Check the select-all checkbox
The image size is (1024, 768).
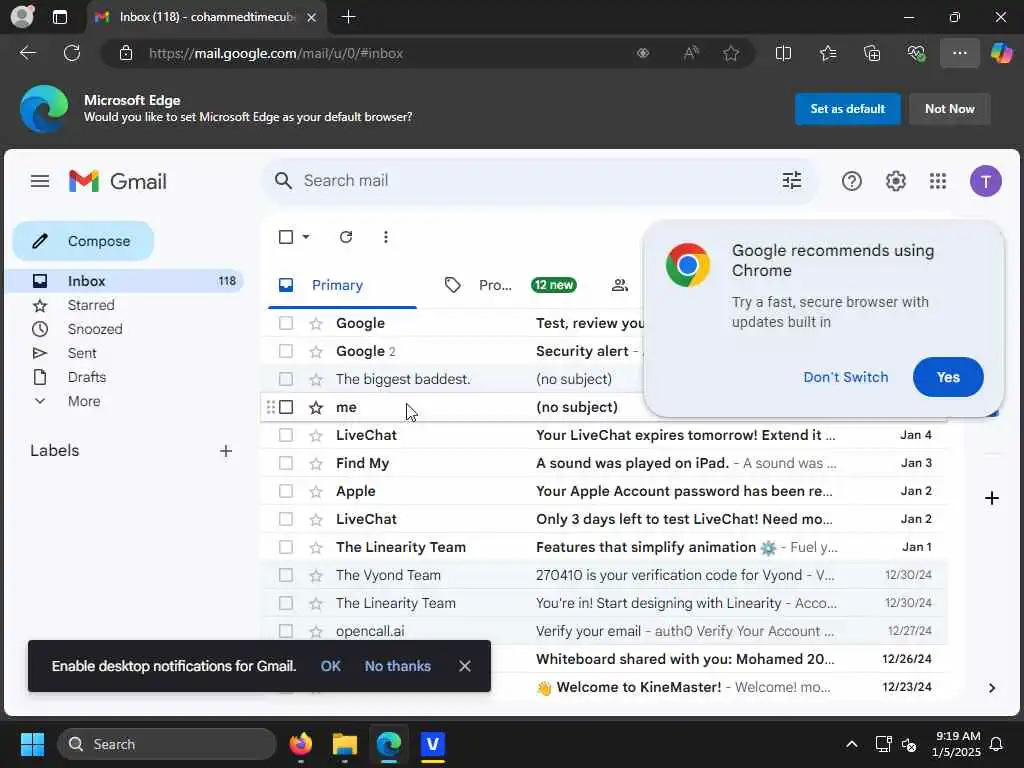286,237
